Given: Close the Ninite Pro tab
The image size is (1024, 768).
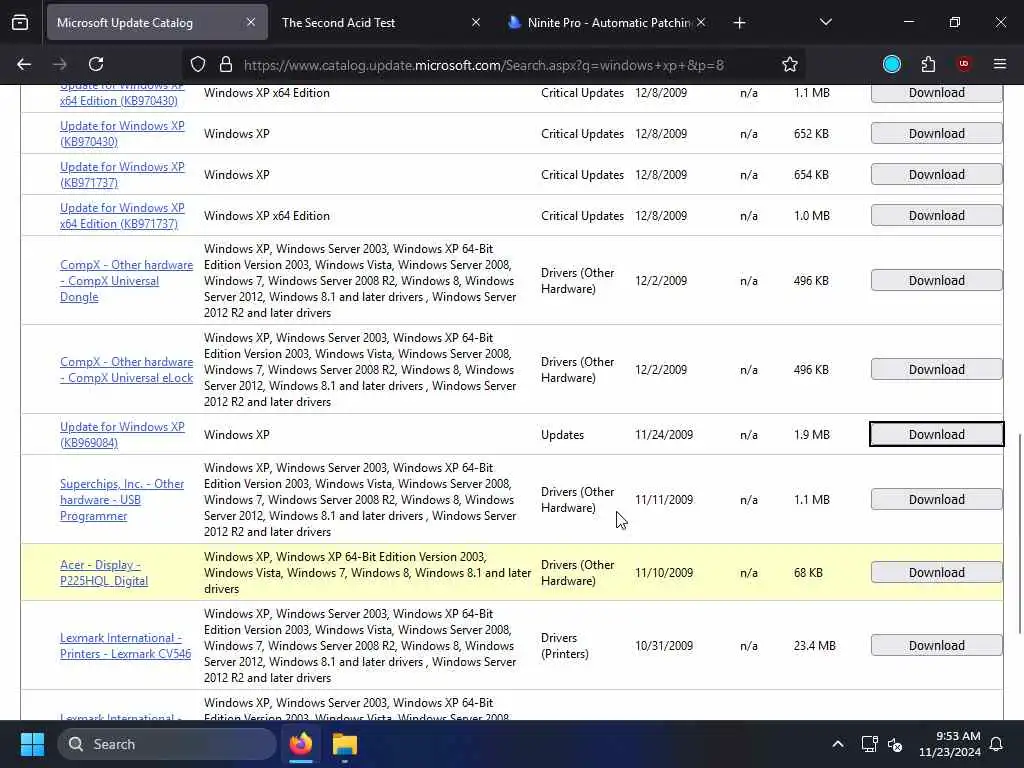Looking at the screenshot, I should click(701, 23).
